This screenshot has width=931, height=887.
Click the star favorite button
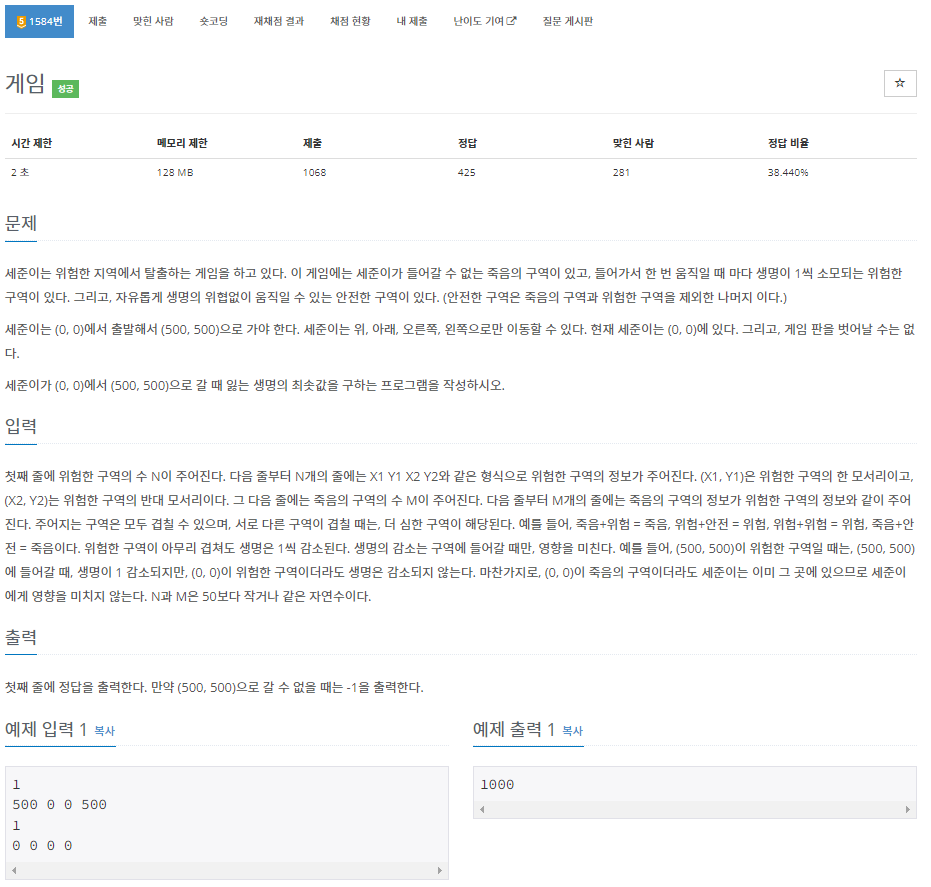pos(900,83)
